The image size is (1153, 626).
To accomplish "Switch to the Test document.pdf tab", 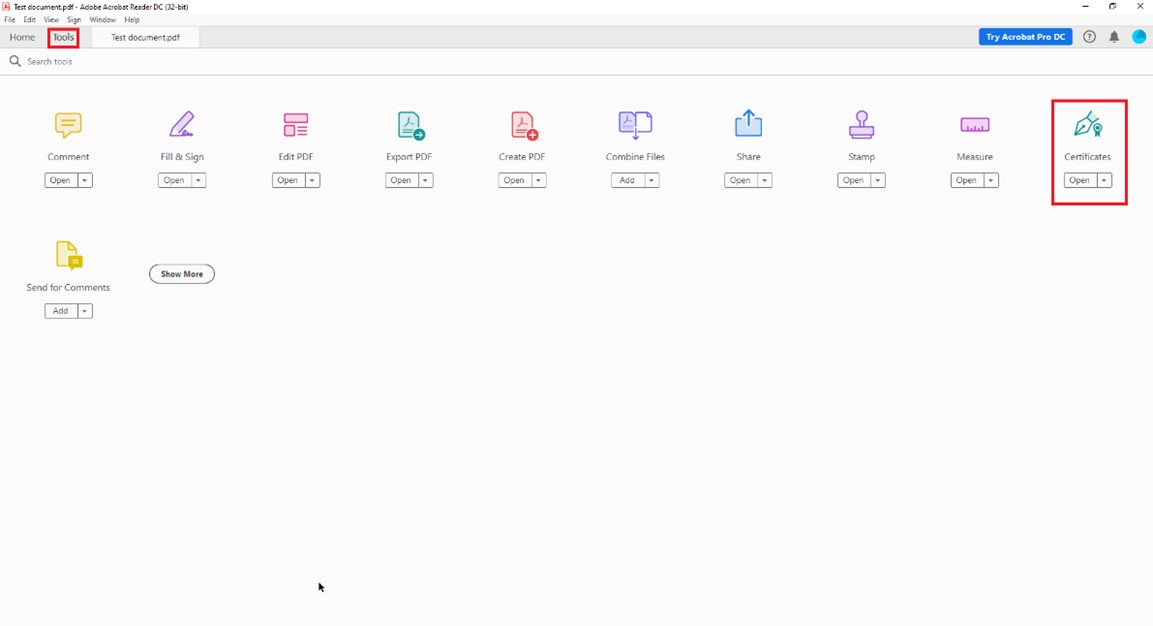I will pos(144,37).
